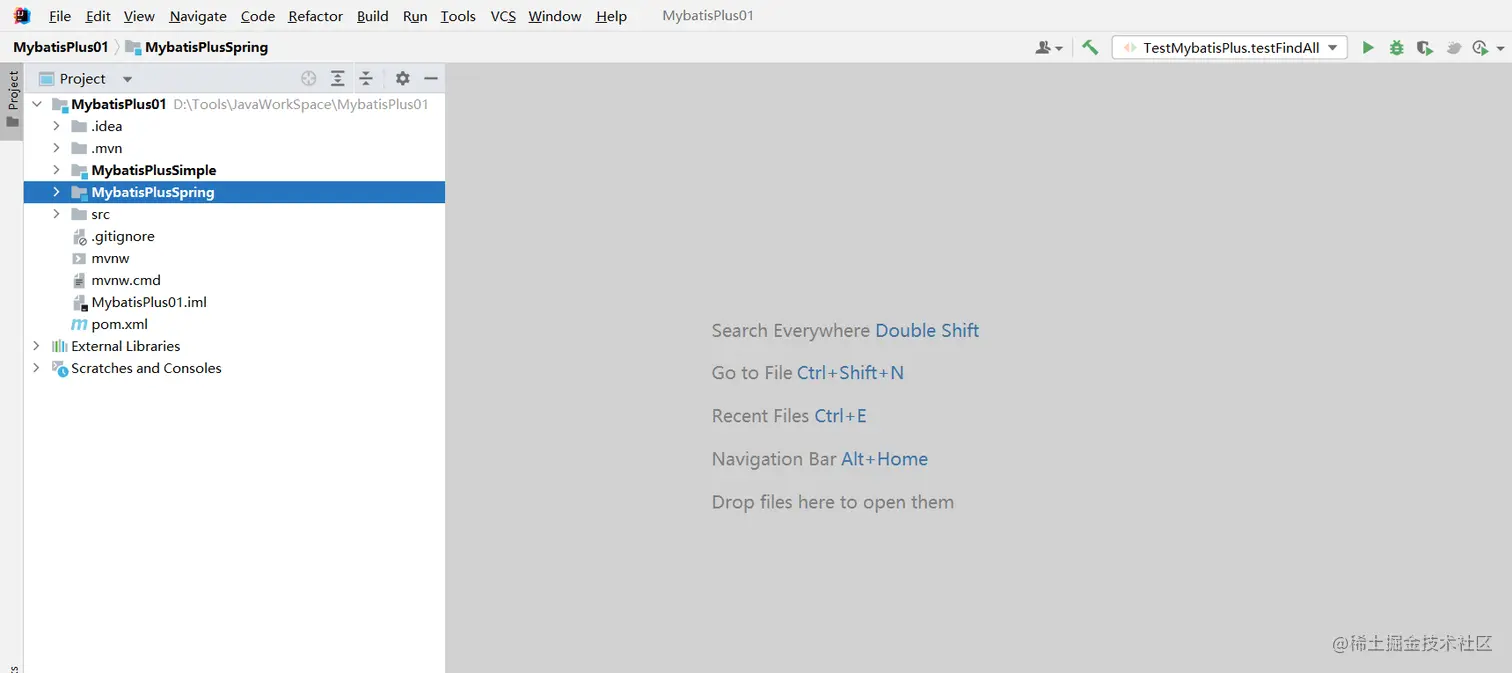Image resolution: width=1512 pixels, height=673 pixels.
Task: Open the Navigate menu
Action: pyautogui.click(x=198, y=16)
